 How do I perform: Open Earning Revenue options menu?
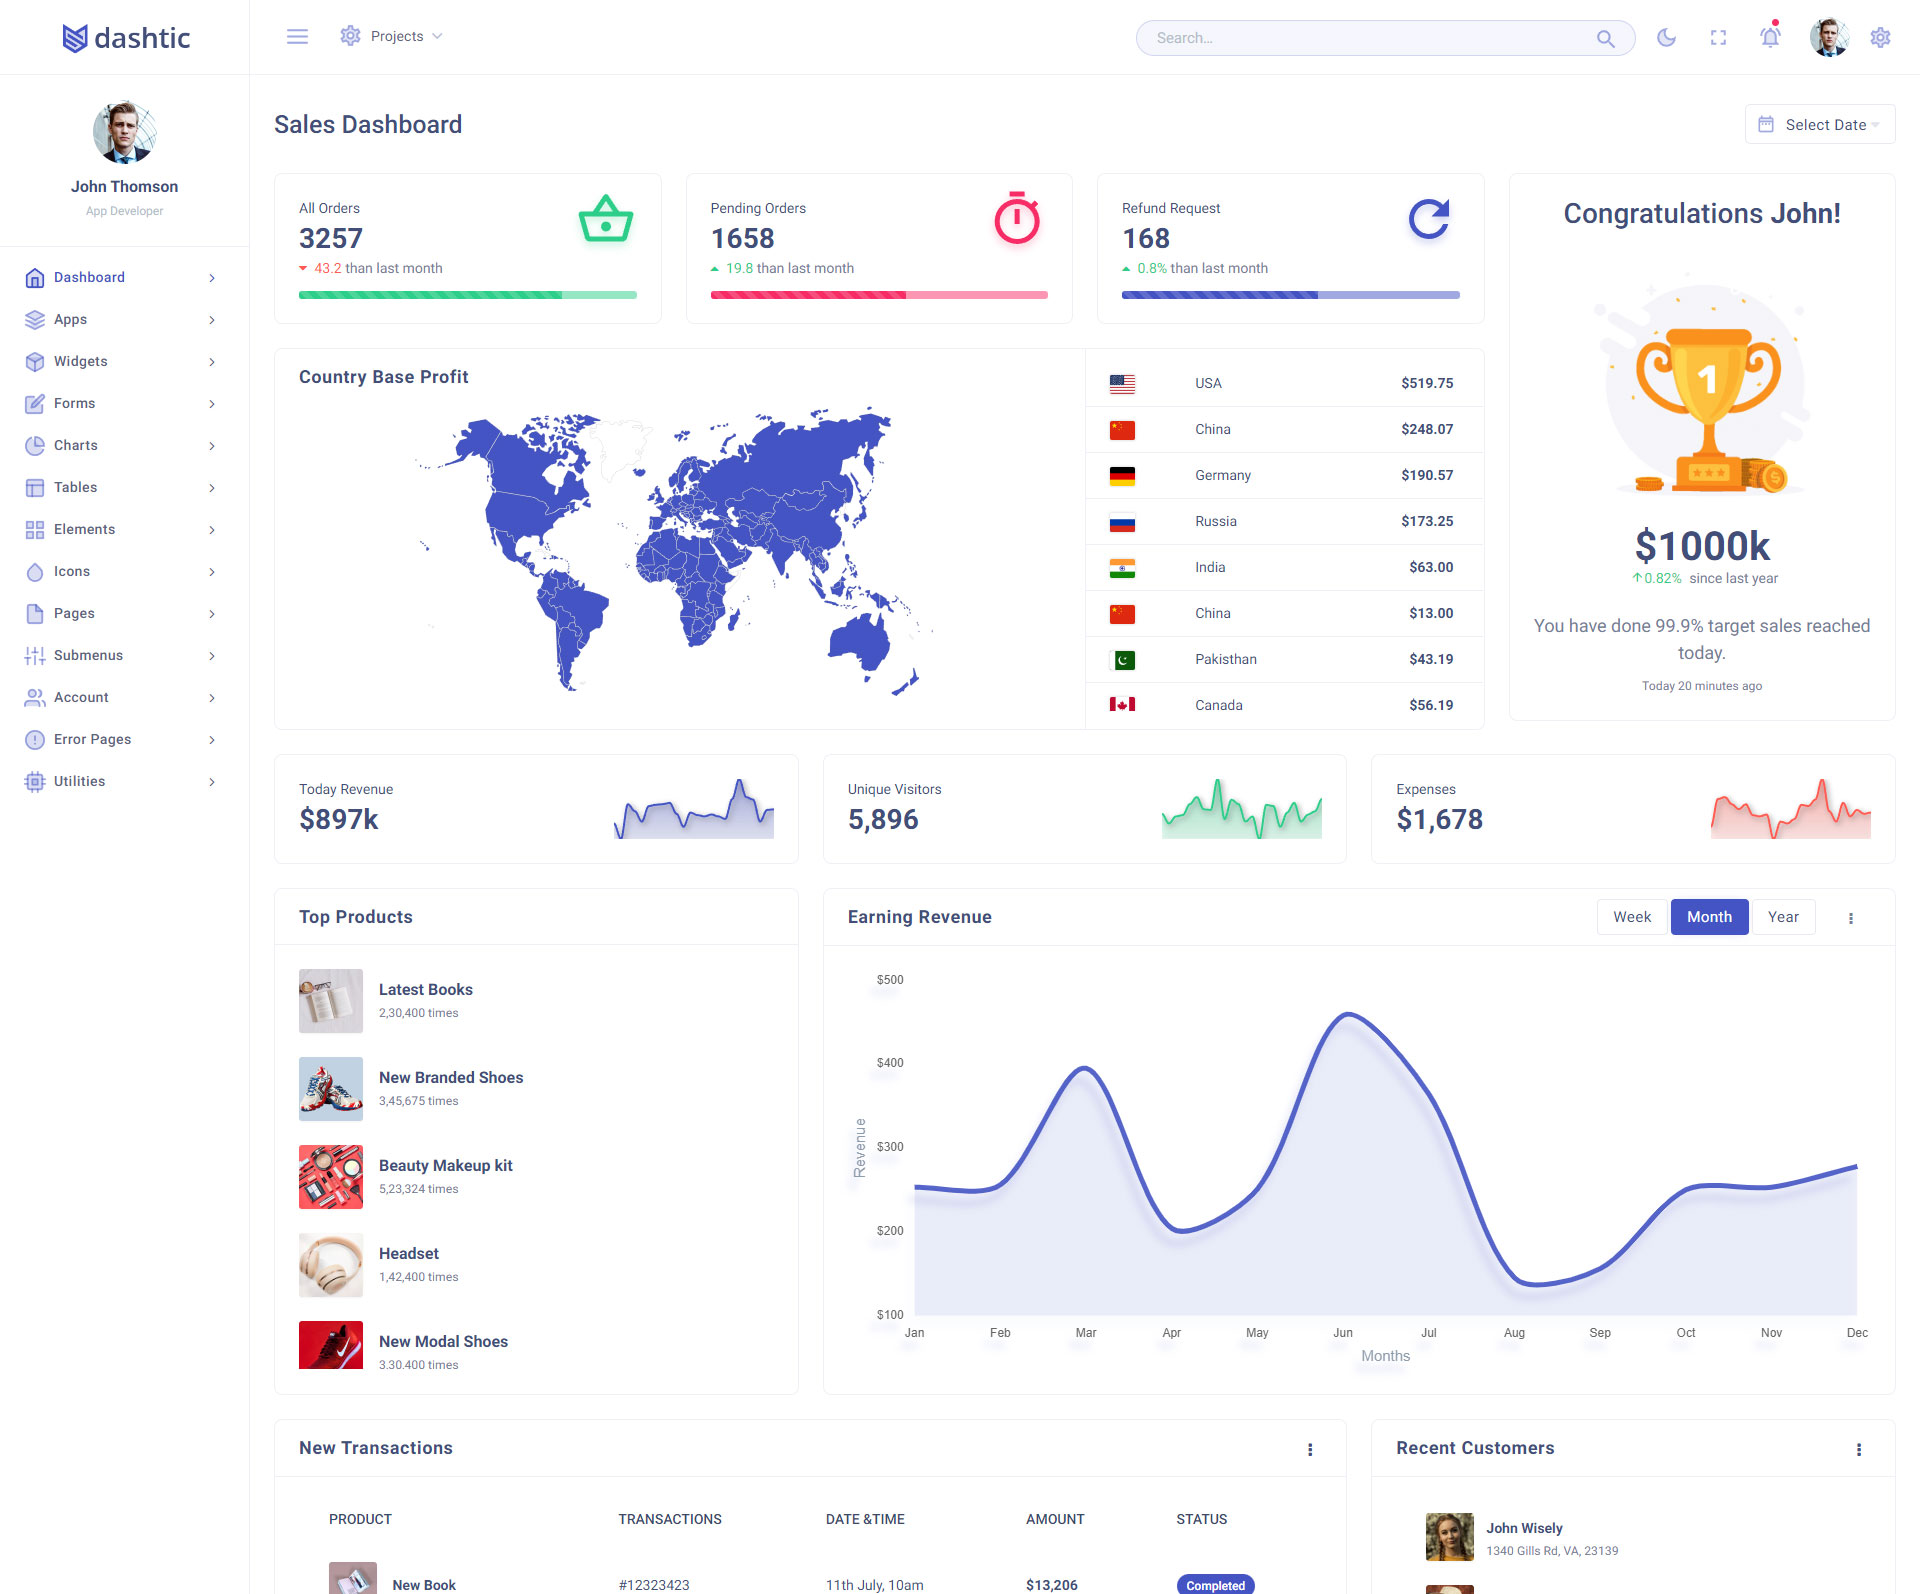[1851, 918]
